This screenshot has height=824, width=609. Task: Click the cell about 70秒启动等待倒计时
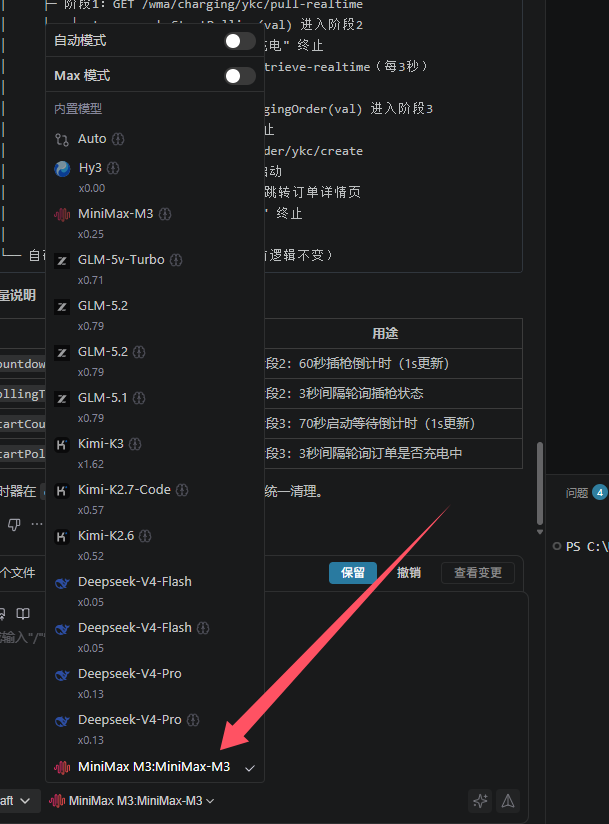(x=394, y=423)
